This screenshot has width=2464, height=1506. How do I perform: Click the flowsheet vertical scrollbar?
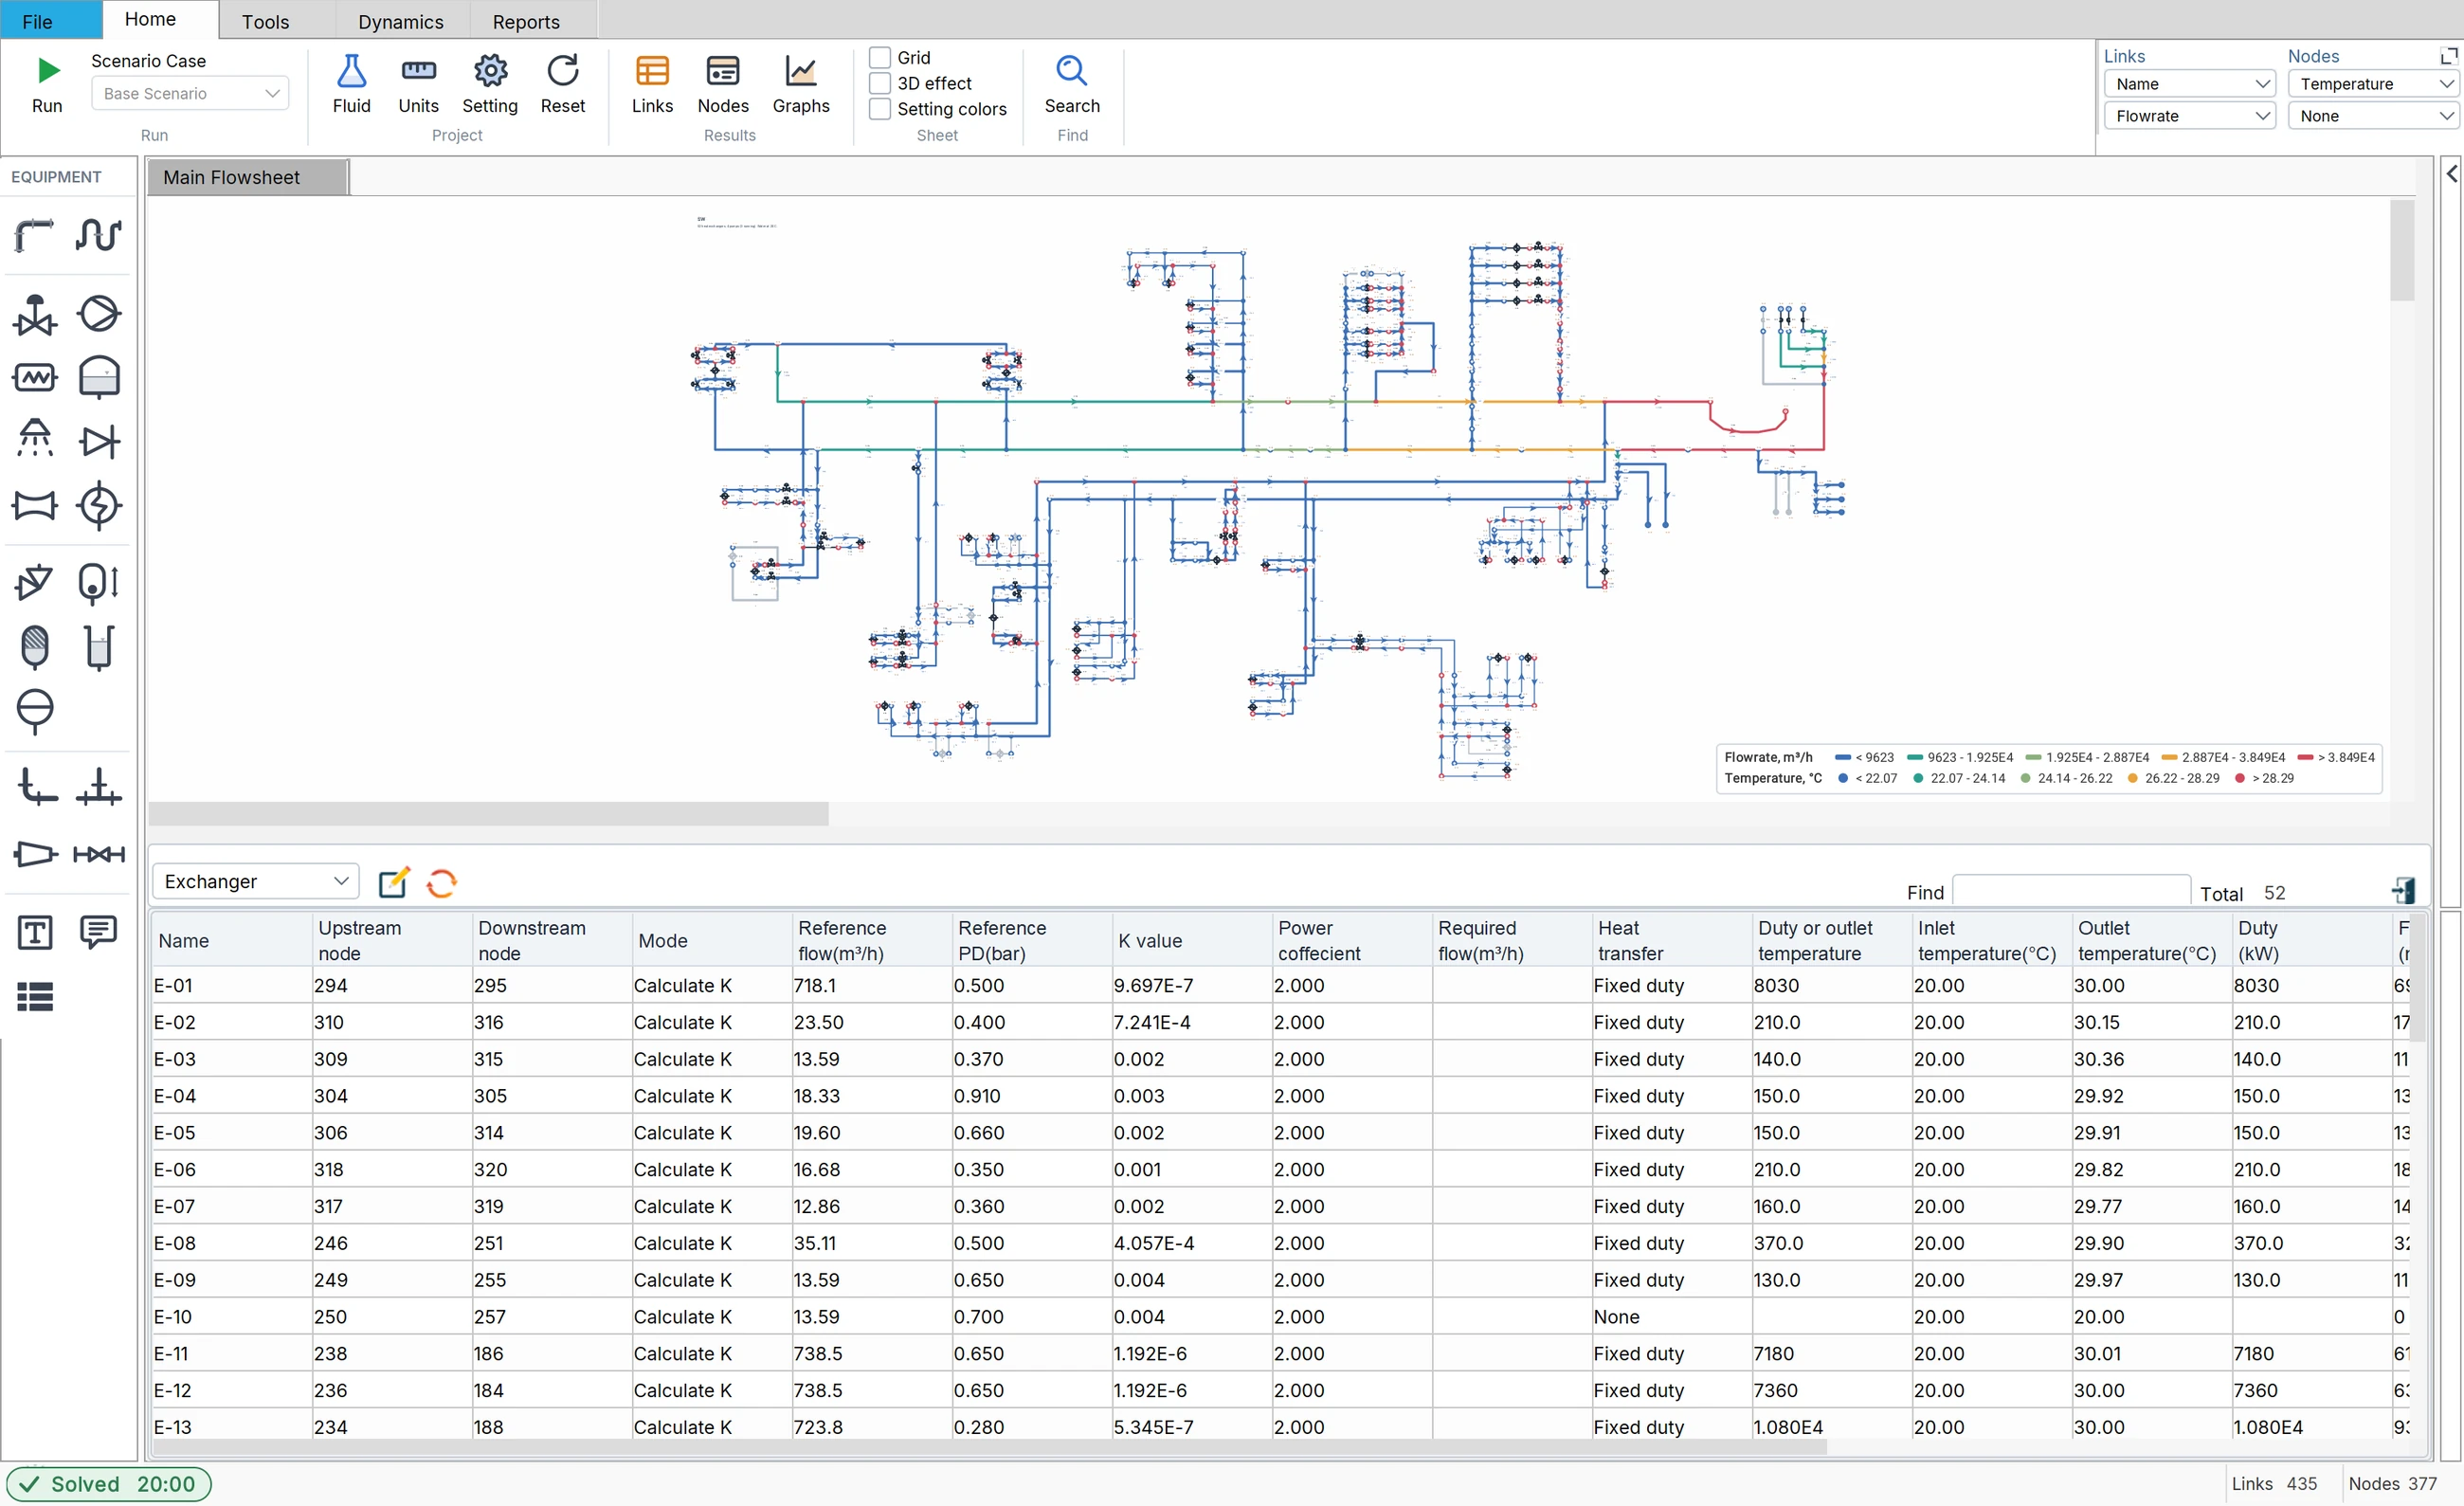point(2402,251)
